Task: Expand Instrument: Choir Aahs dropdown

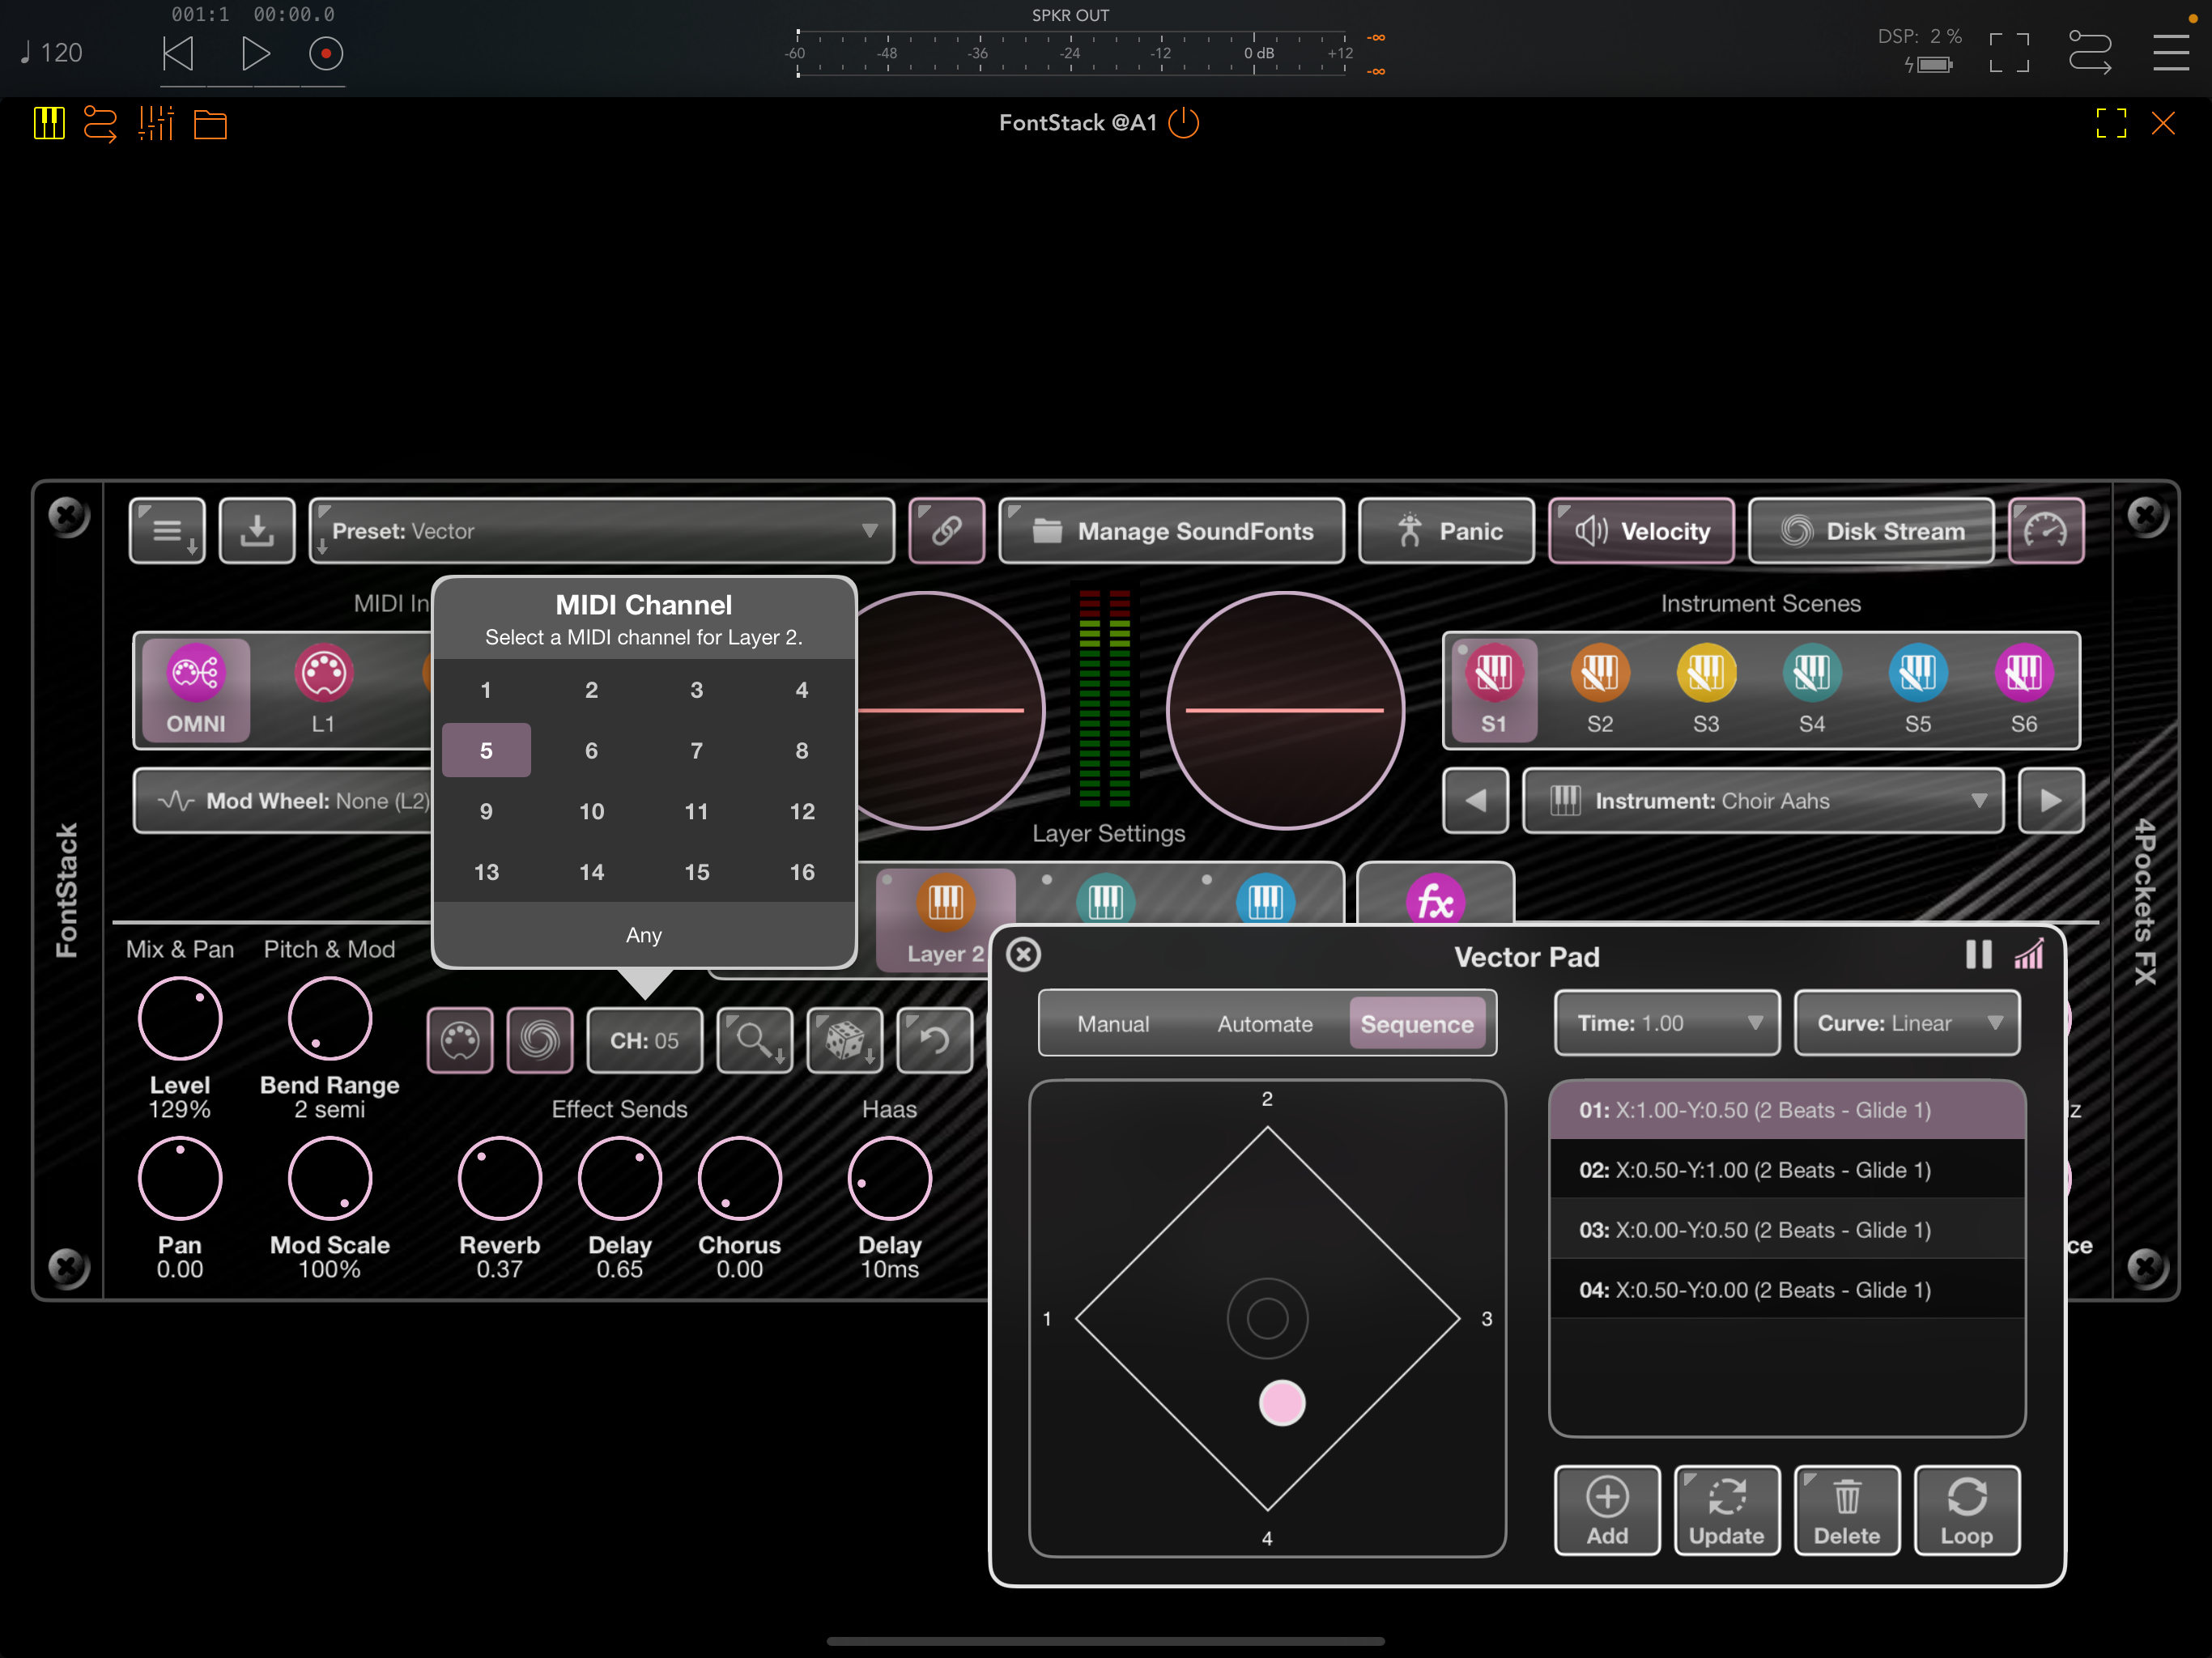Action: click(1763, 801)
